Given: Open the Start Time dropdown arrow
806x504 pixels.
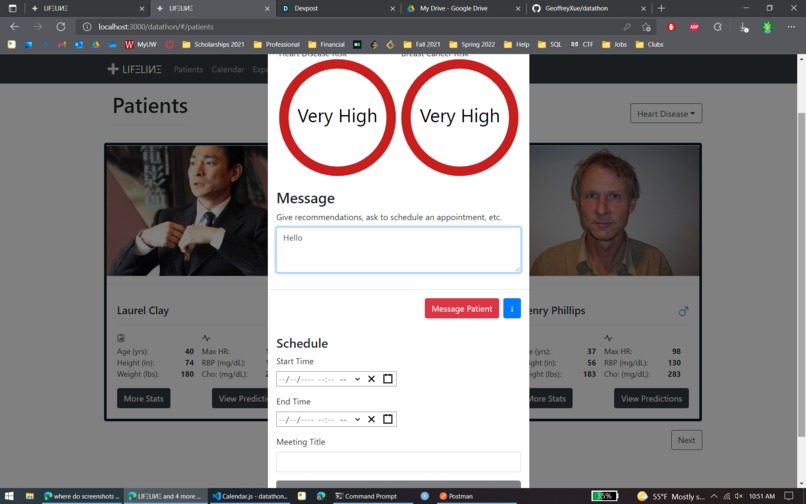Looking at the screenshot, I should click(357, 379).
